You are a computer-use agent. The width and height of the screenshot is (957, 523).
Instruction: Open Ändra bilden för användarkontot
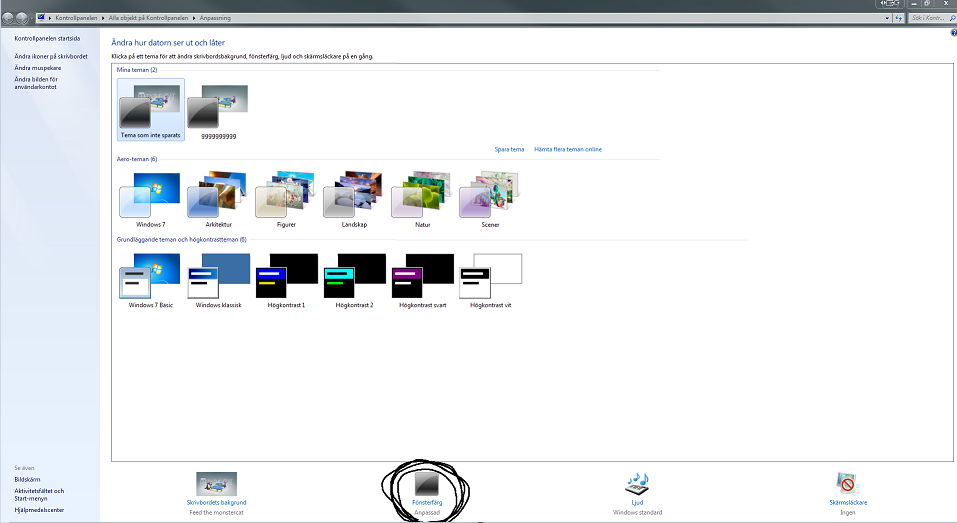tap(36, 83)
